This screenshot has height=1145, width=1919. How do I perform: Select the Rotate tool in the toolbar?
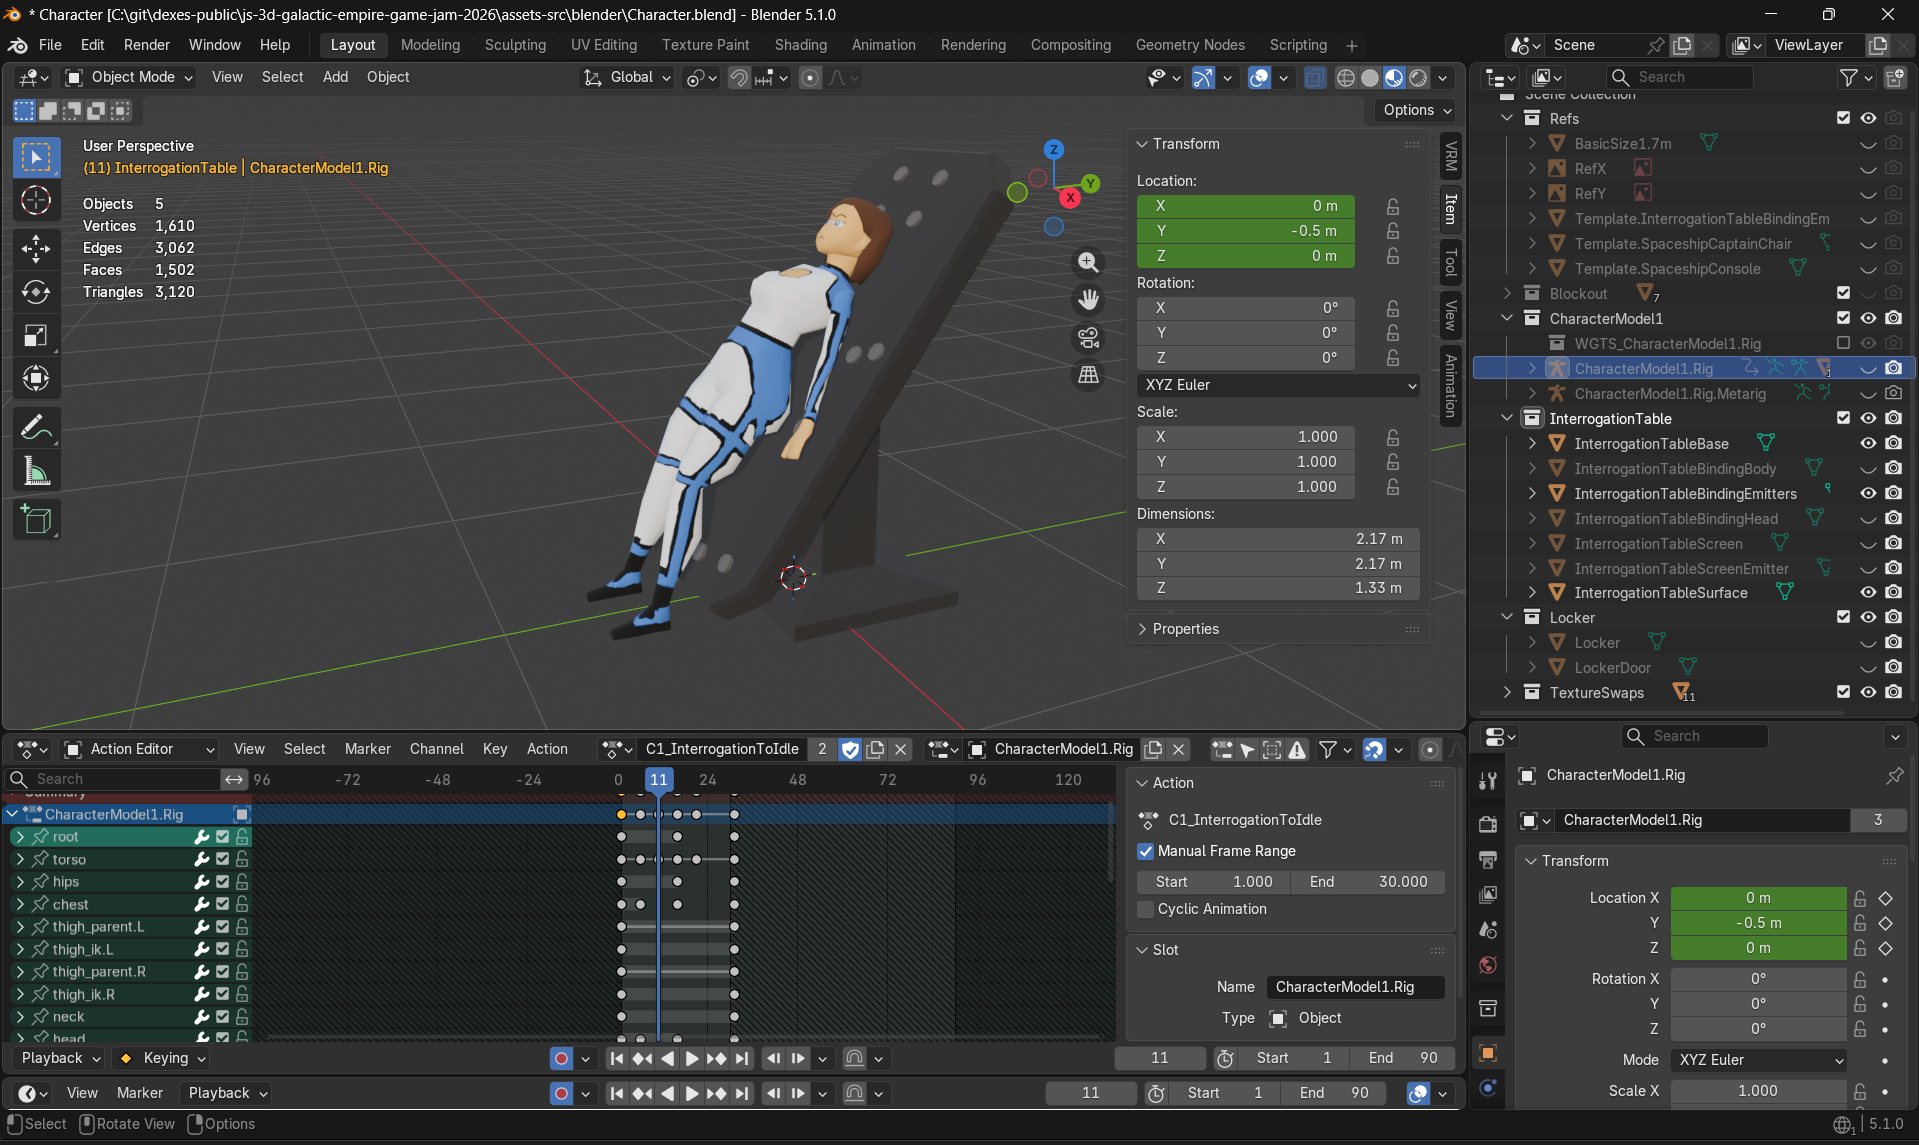[x=36, y=292]
